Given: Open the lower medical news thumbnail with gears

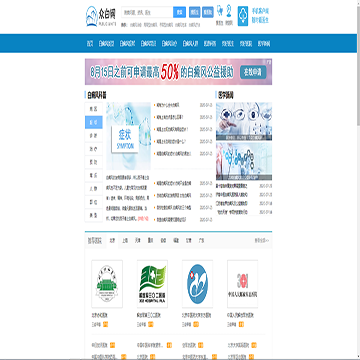Looking at the screenshot, I should [244, 162].
